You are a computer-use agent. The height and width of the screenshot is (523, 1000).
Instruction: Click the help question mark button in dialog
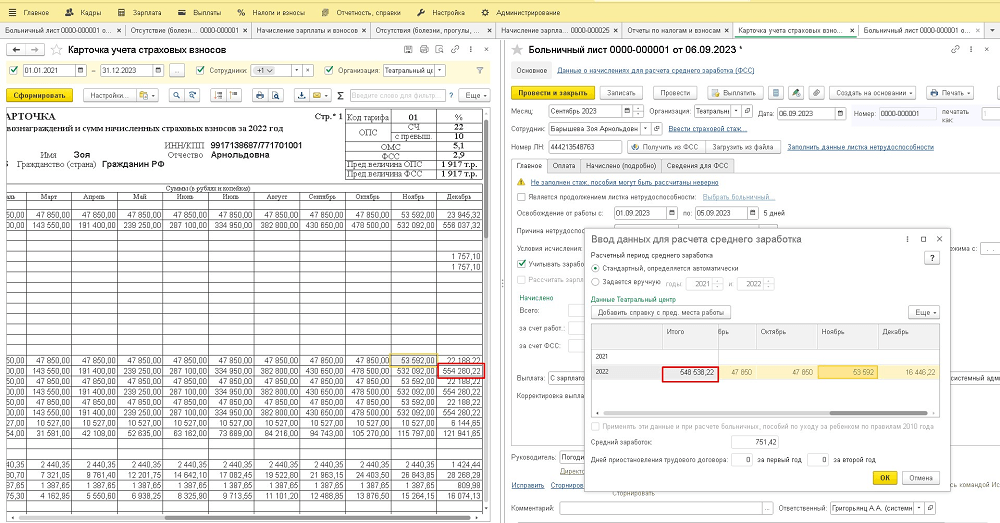(x=931, y=258)
